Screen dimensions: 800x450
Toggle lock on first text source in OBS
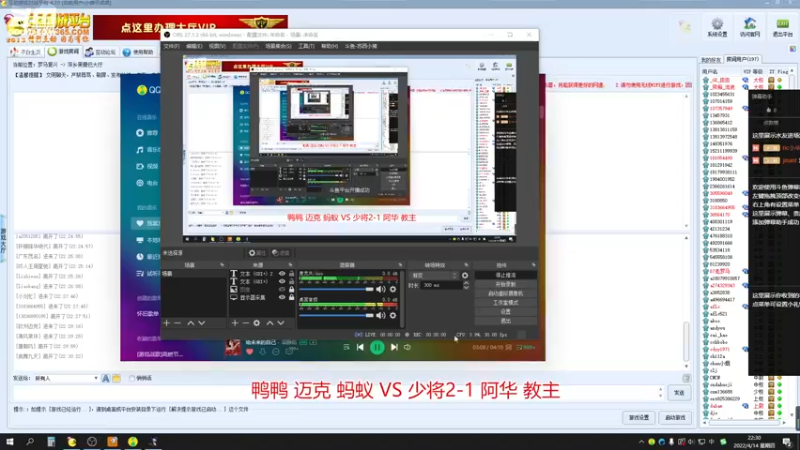[x=291, y=273]
